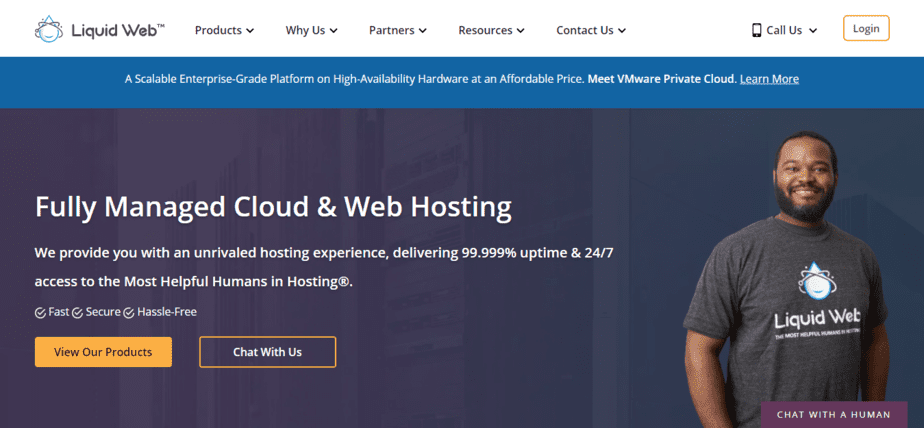Expand the Partners chevron arrow
This screenshot has height=428, width=924.
pos(423,31)
